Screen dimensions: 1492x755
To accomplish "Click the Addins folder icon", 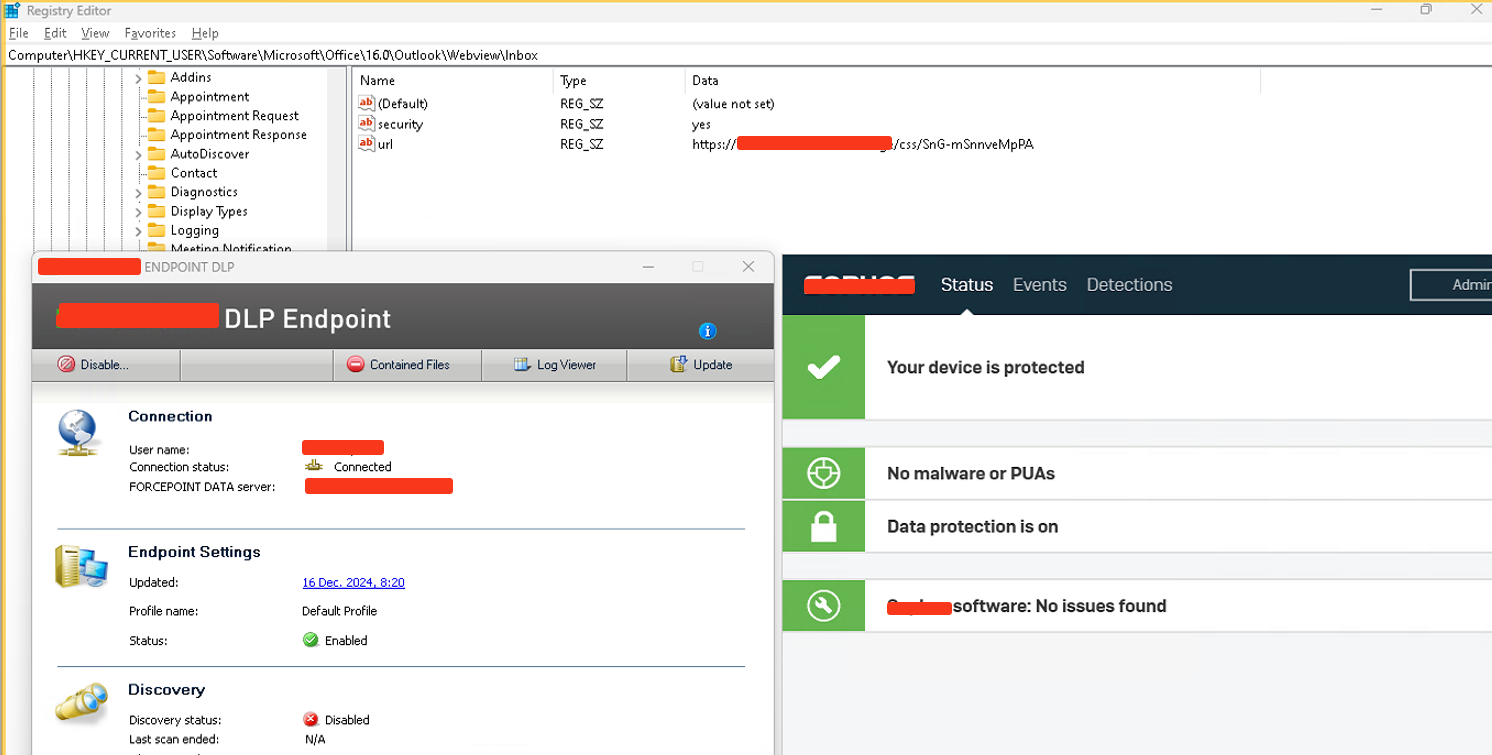I will tap(155, 77).
